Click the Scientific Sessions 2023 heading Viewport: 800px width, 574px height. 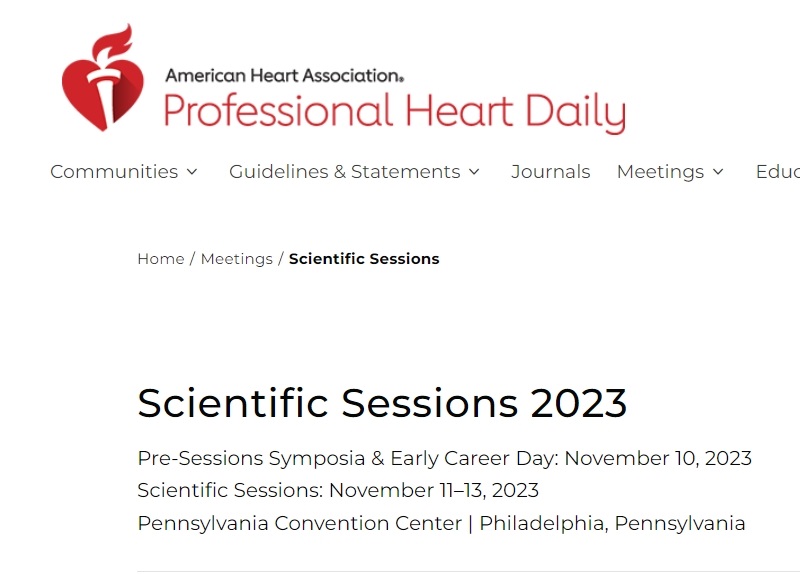pyautogui.click(x=382, y=403)
